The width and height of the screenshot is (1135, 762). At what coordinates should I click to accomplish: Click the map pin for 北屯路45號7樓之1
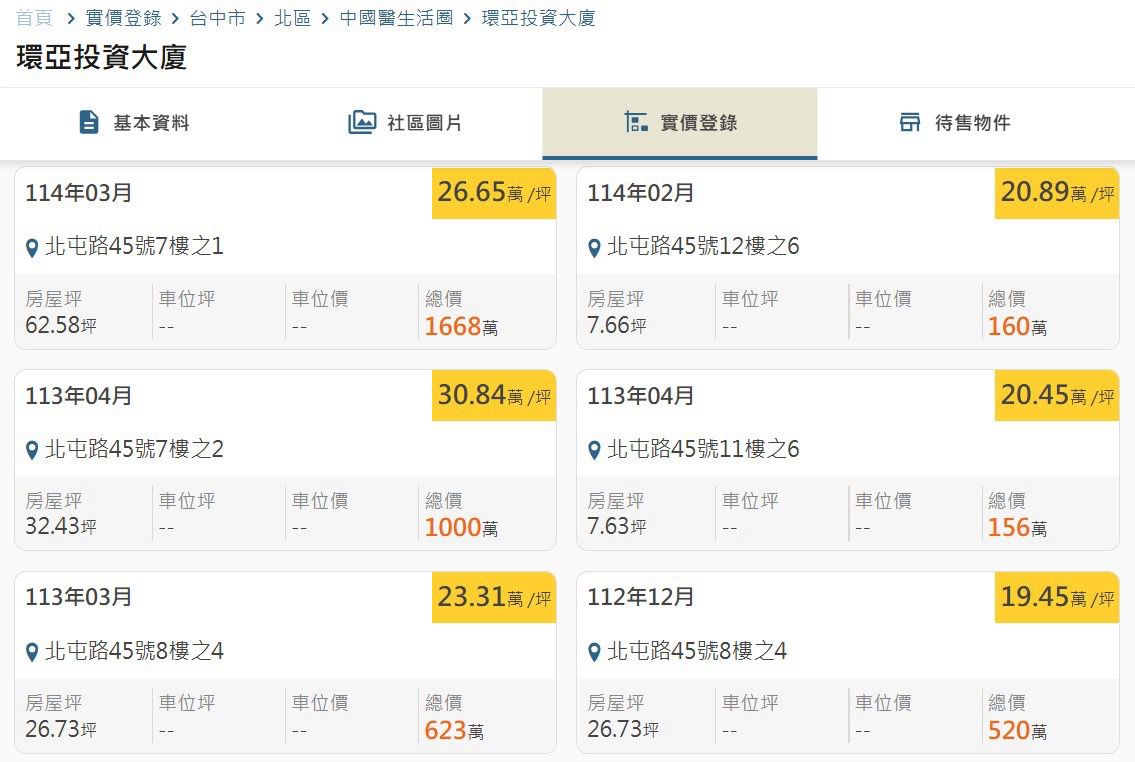click(32, 248)
